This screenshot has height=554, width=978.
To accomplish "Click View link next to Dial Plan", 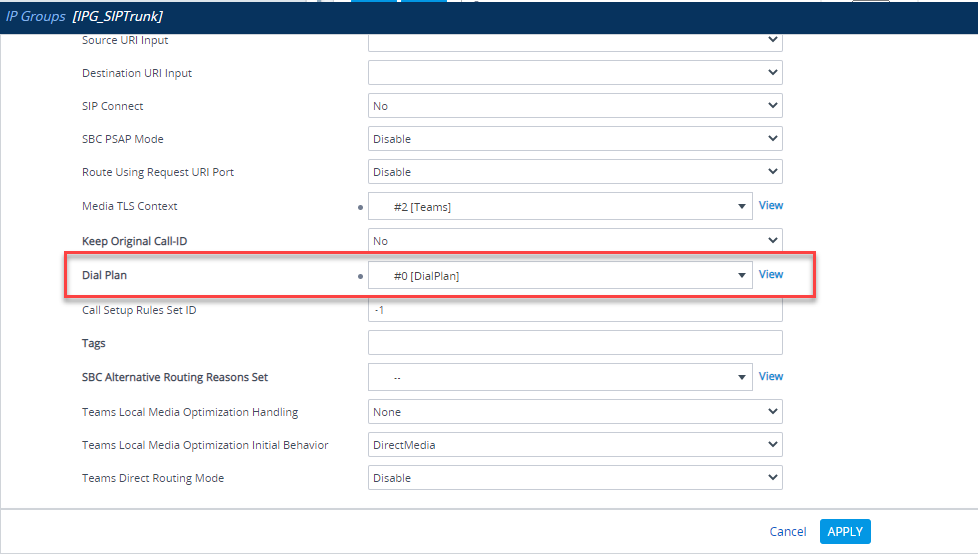I will click(770, 274).
